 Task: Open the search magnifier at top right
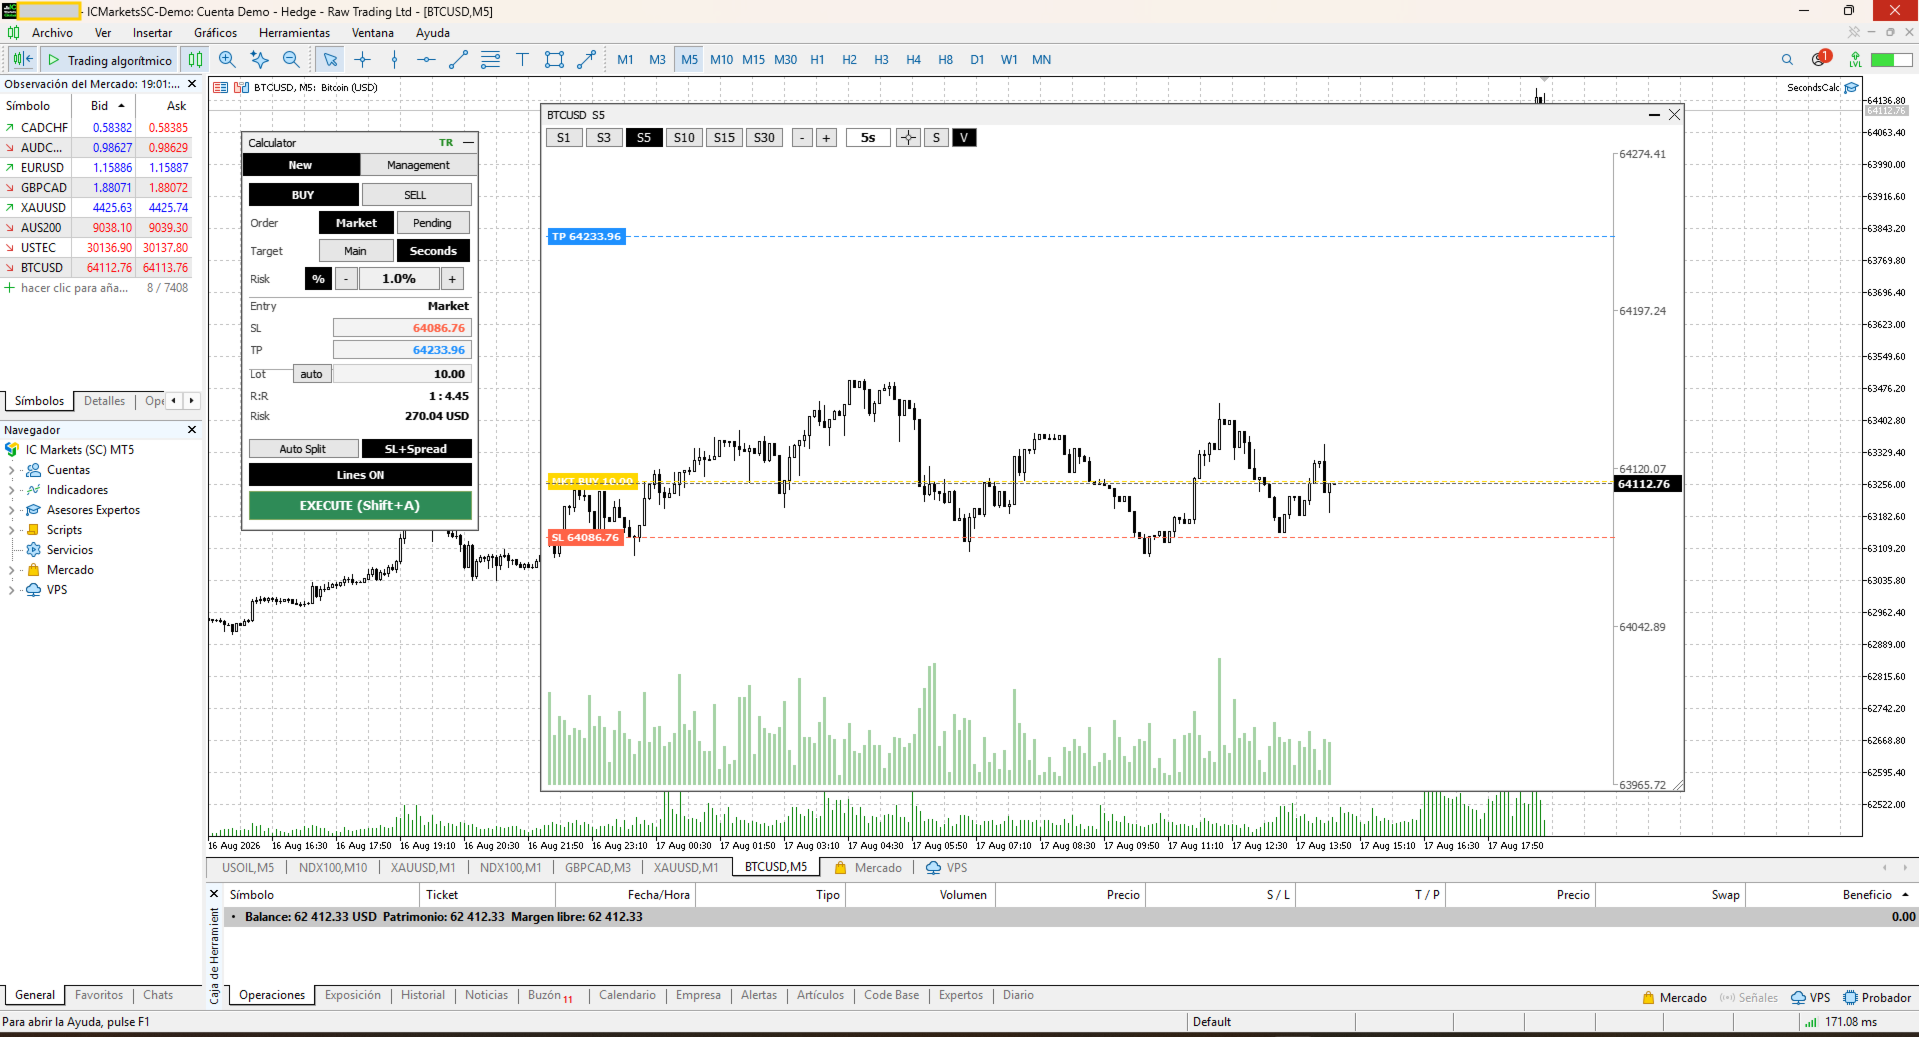(x=1787, y=60)
